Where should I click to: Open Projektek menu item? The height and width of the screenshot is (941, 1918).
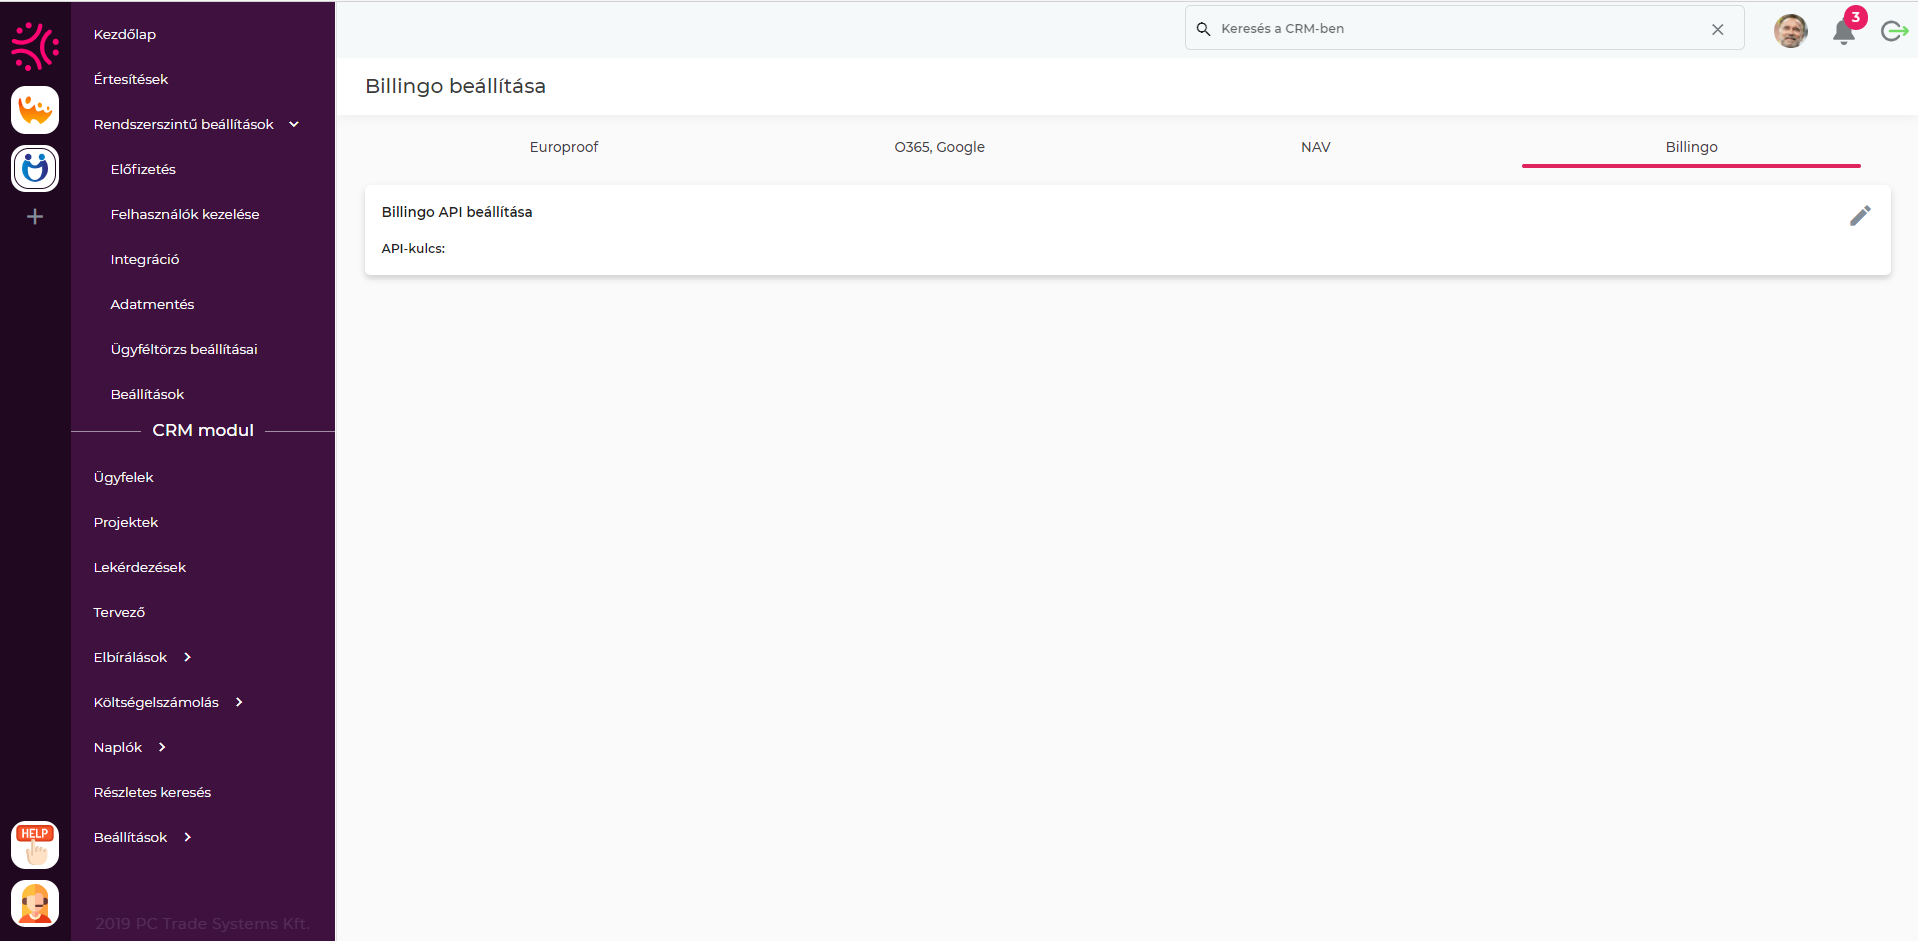point(126,522)
